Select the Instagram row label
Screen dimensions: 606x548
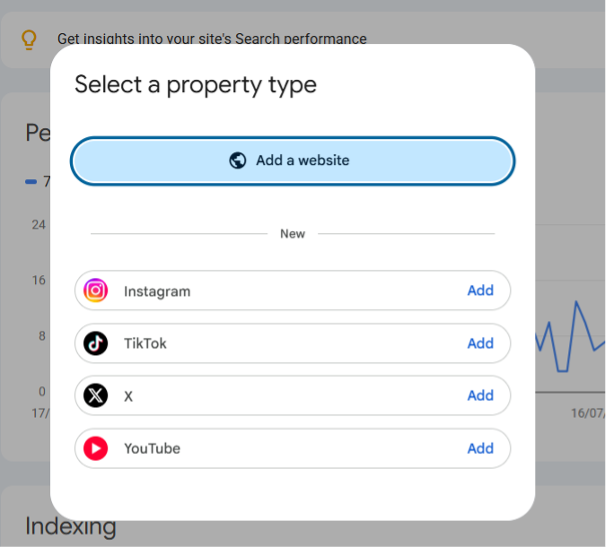tap(157, 291)
